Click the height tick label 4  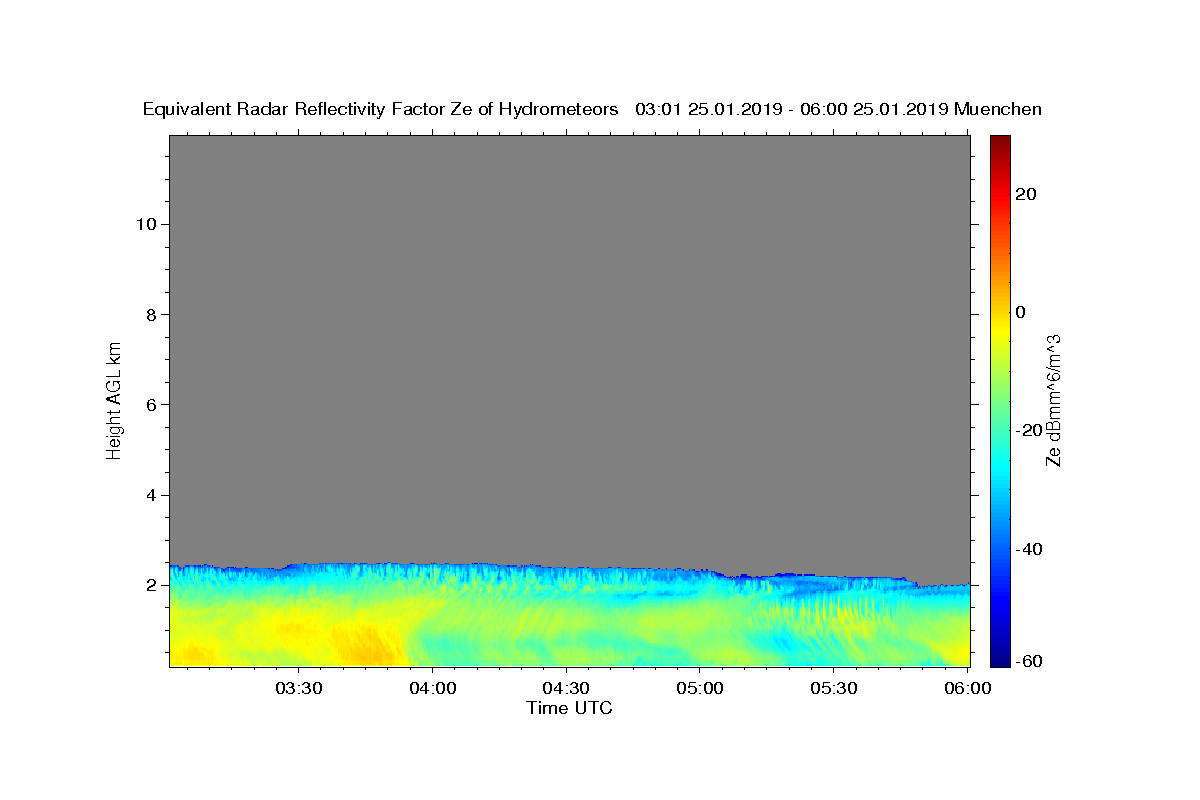click(x=149, y=495)
